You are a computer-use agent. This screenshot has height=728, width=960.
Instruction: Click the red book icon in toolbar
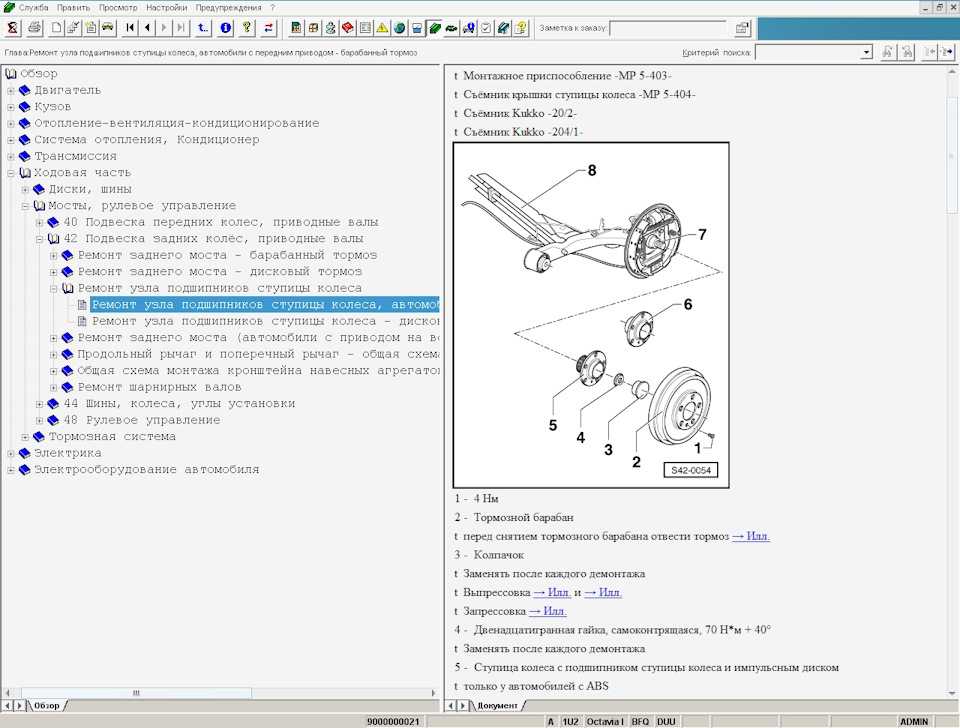coord(348,28)
